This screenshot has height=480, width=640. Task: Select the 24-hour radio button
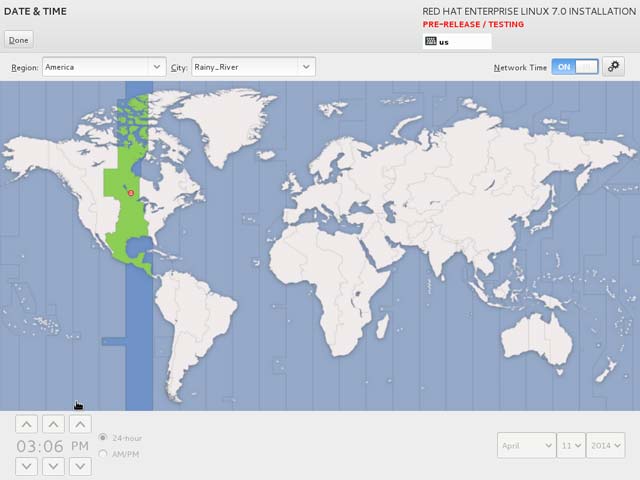(103, 438)
